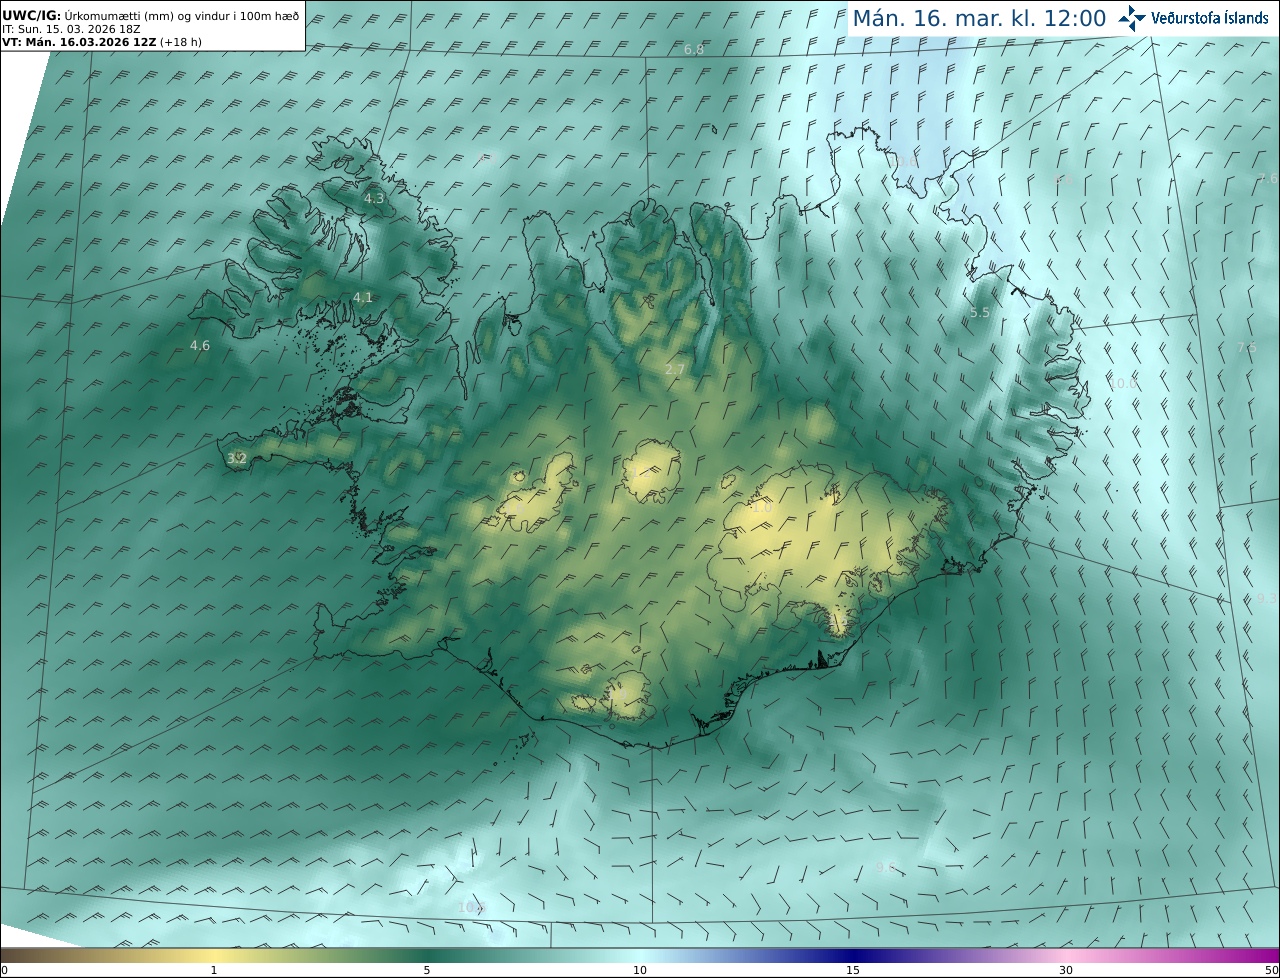Pick the dark green band near 5
Image resolution: width=1280 pixels, height=978 pixels.
tap(427, 956)
